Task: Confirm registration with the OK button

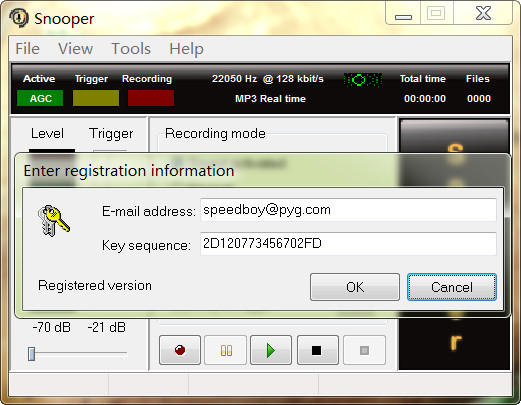Action: click(x=355, y=287)
